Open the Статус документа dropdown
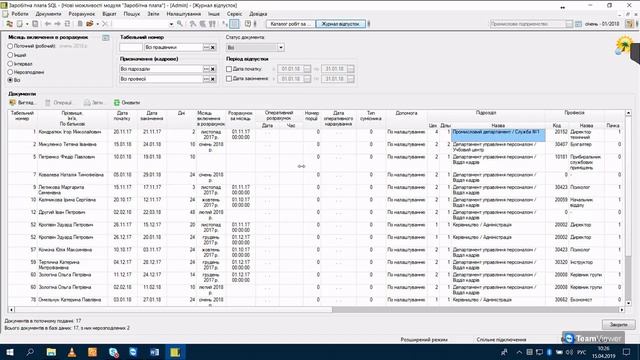 pyautogui.click(x=280, y=47)
